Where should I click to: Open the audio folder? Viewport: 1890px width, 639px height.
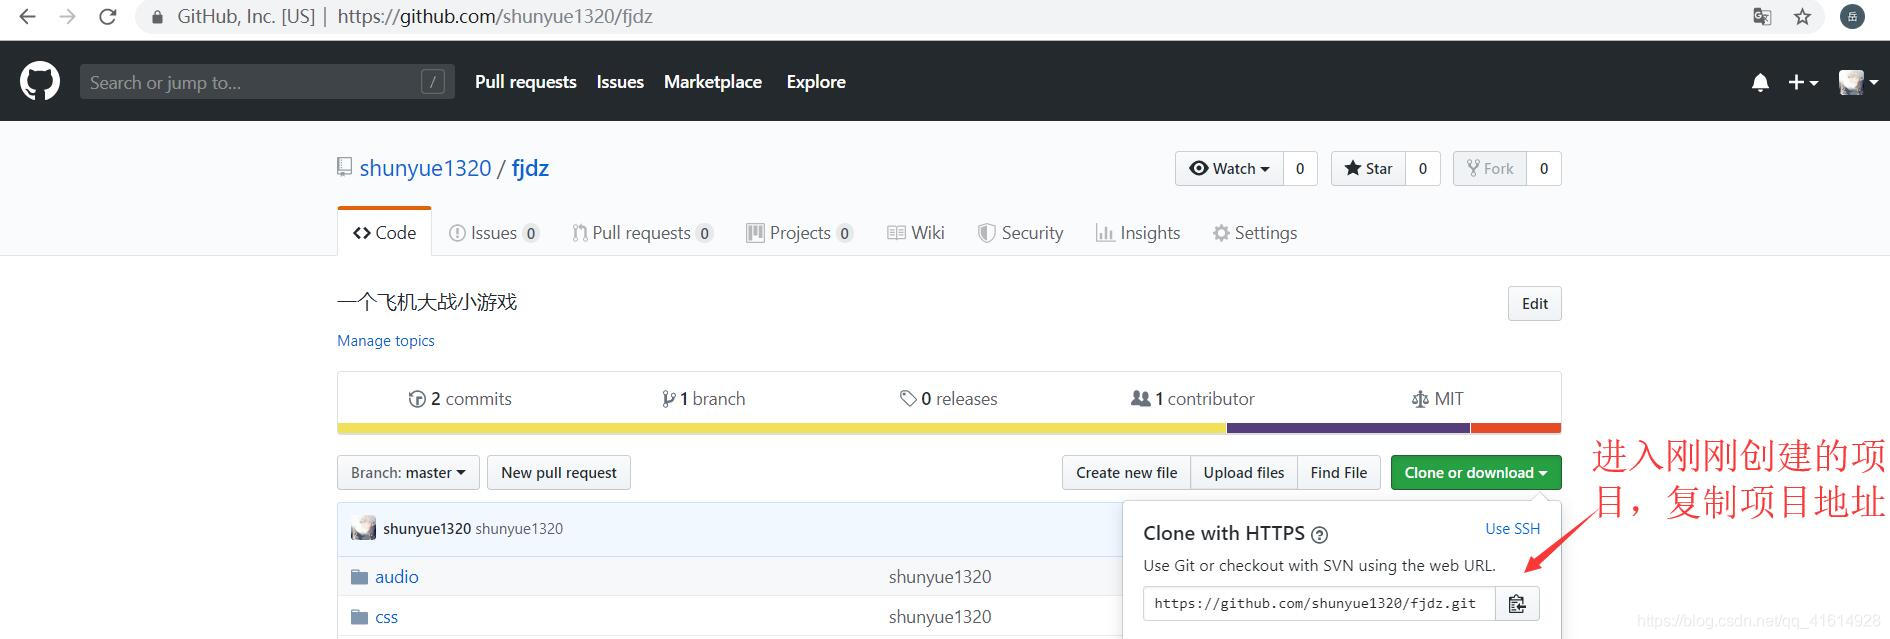[x=397, y=577]
